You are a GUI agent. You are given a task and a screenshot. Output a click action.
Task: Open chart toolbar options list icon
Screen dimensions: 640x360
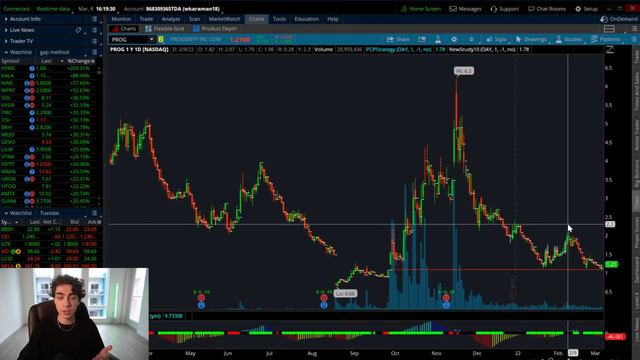pyautogui.click(x=634, y=39)
